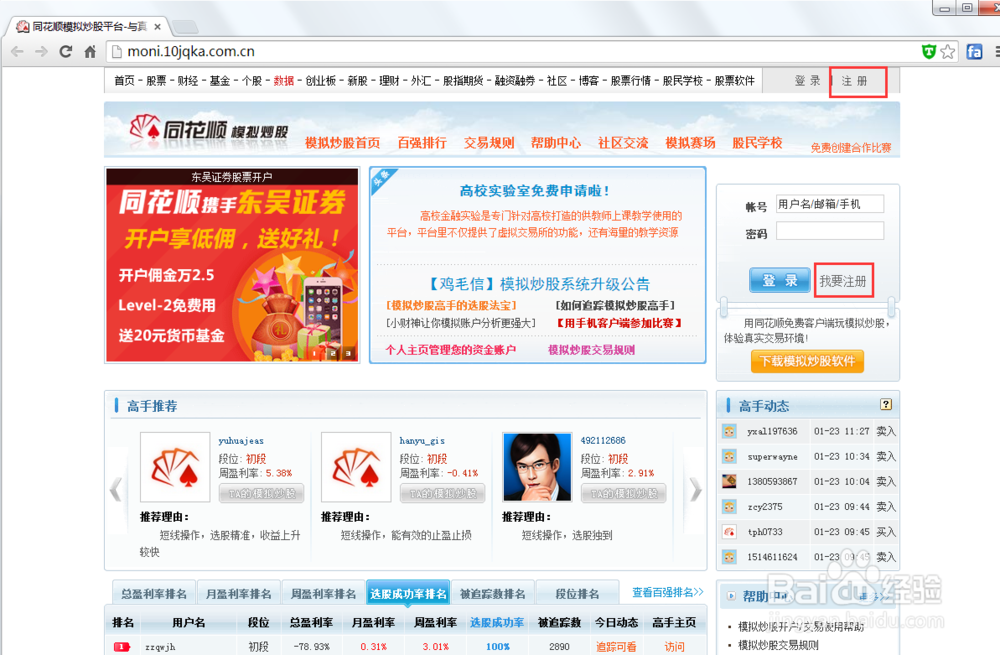This screenshot has width=1000, height=655.
Task: Show previous recommended experts with left arrow
Action: point(115,490)
